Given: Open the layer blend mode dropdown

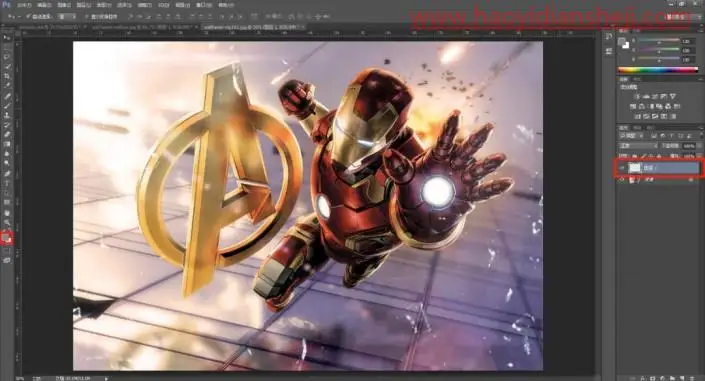Looking at the screenshot, I should [x=638, y=146].
